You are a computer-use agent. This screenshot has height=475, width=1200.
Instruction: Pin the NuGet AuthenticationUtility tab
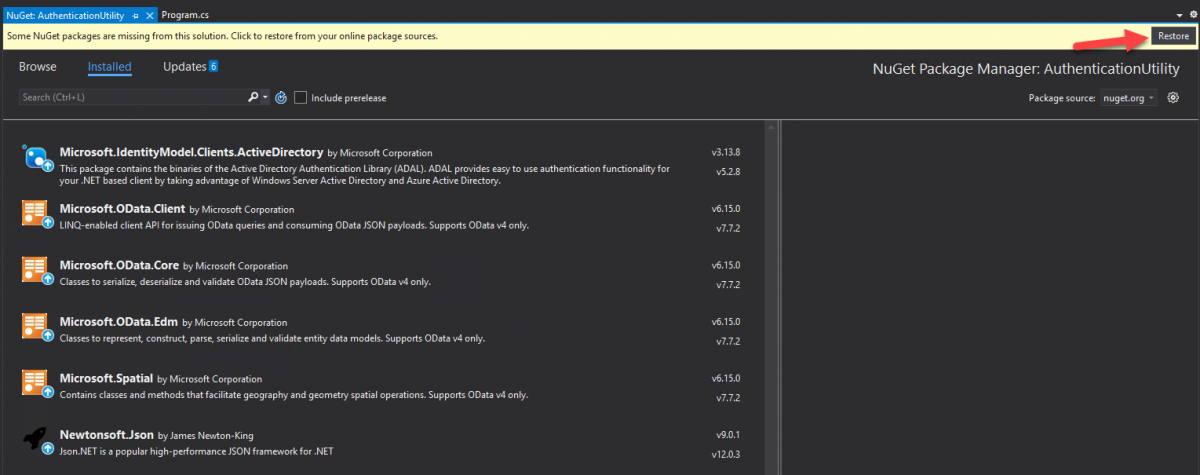pos(135,16)
